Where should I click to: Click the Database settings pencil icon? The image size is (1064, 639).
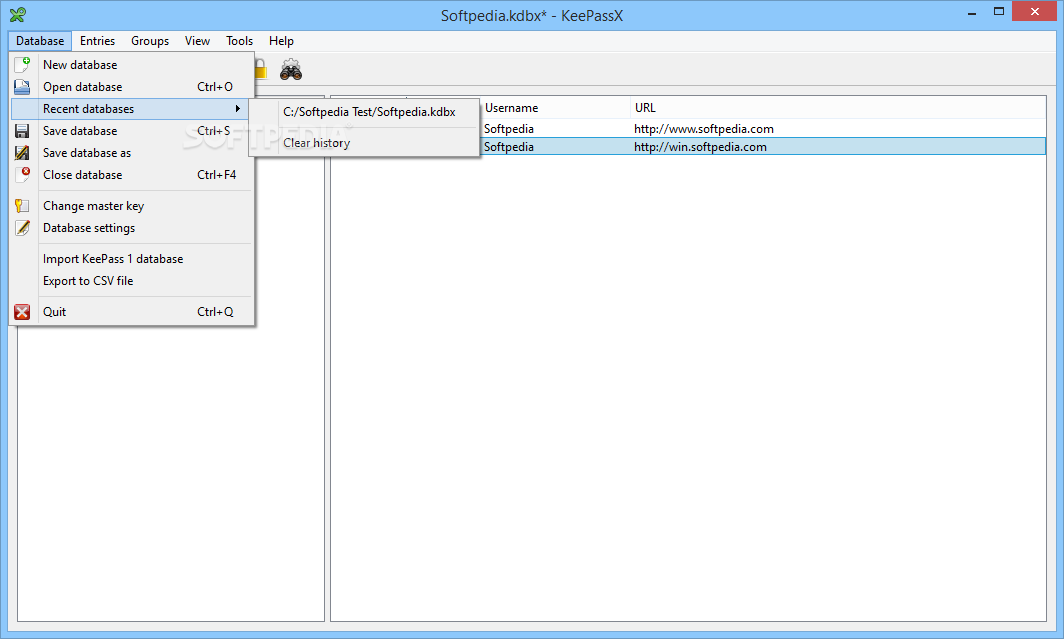22,228
